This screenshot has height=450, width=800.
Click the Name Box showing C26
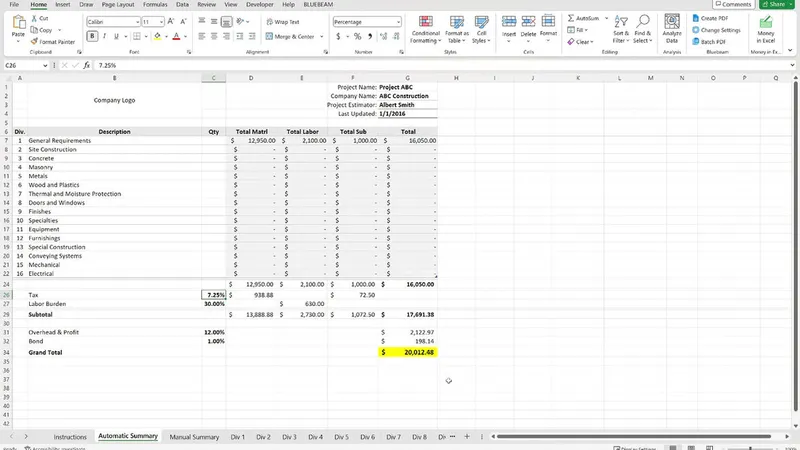(x=21, y=65)
